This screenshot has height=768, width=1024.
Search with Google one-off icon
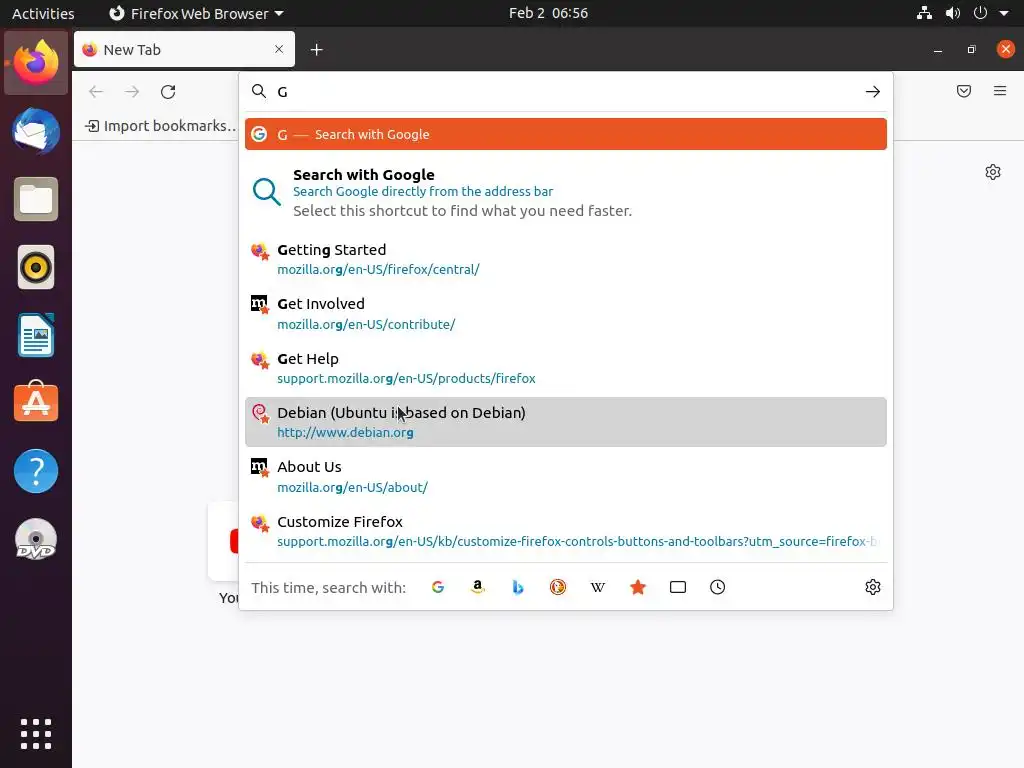coord(438,587)
